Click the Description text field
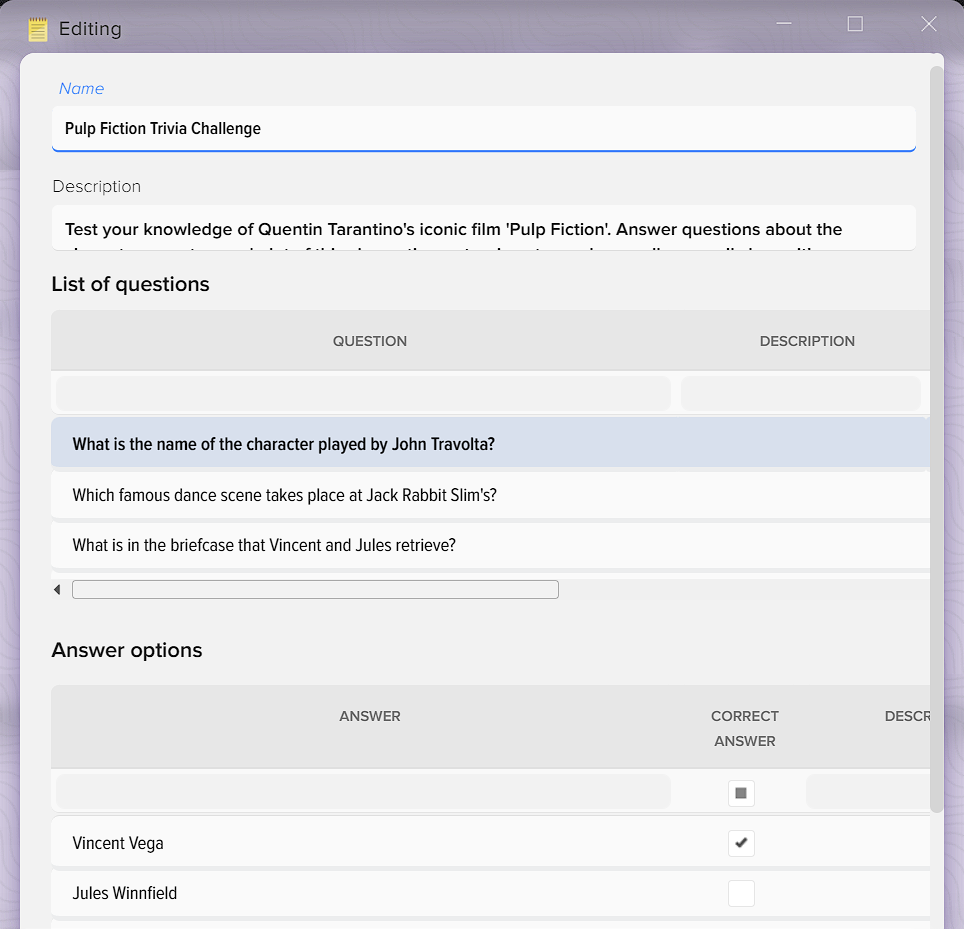Viewport: 964px width, 929px height. [x=484, y=228]
